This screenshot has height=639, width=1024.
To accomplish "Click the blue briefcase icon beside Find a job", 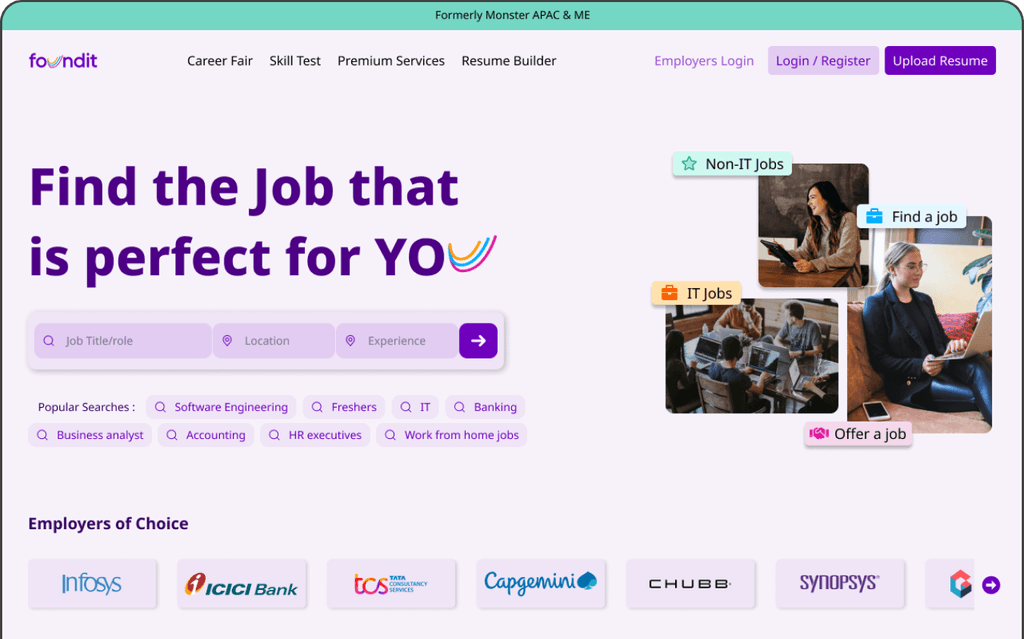I will click(874, 216).
